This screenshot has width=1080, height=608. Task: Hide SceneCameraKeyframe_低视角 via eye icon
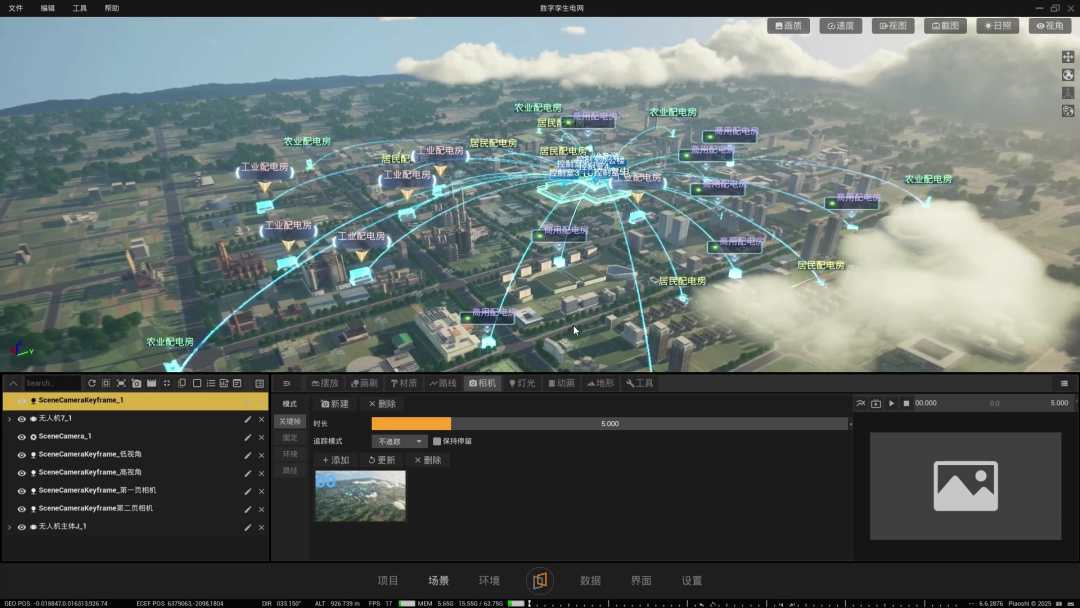point(21,454)
